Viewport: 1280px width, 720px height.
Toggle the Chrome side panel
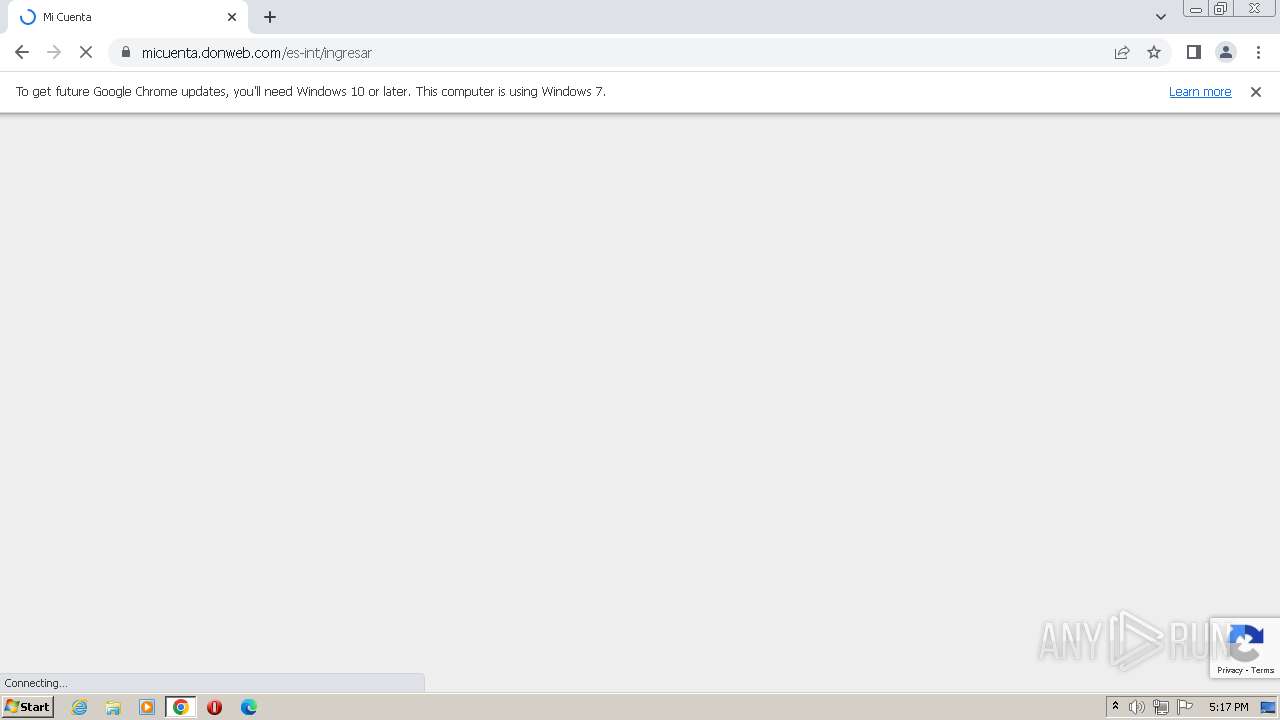tap(1194, 52)
